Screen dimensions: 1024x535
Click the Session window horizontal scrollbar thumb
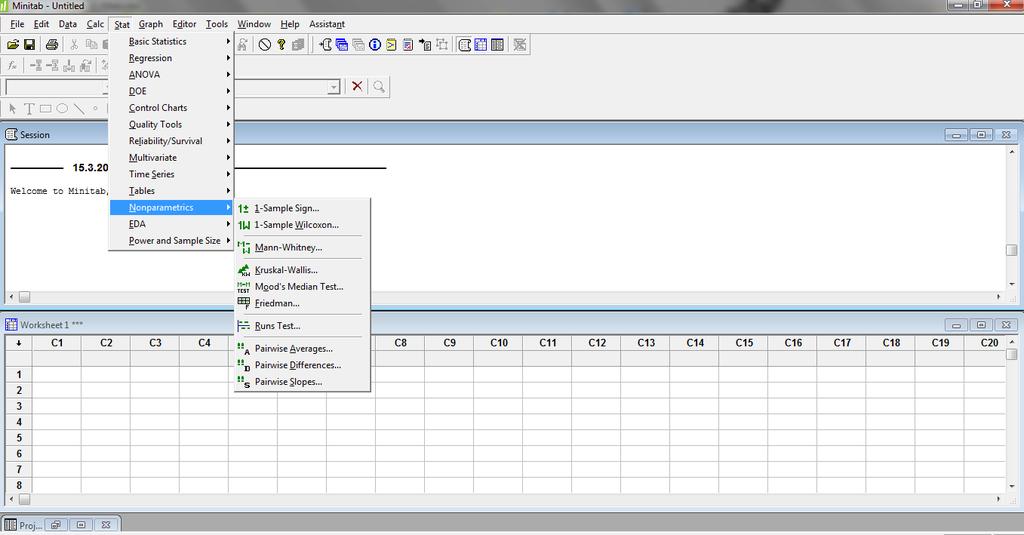(24, 297)
